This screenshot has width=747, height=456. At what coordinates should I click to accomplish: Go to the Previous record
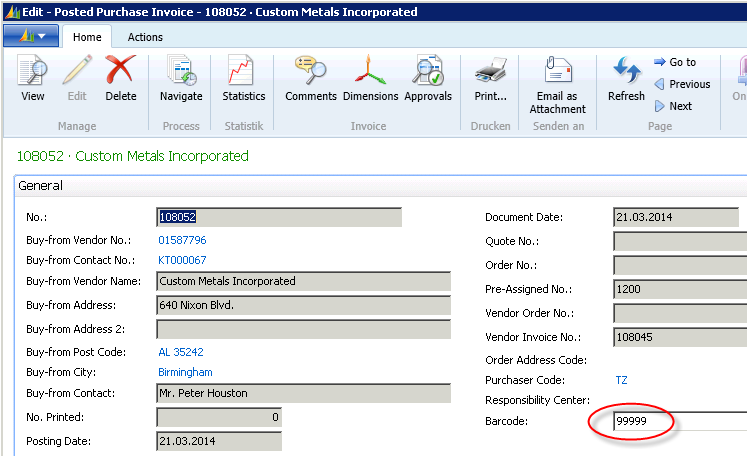point(681,84)
